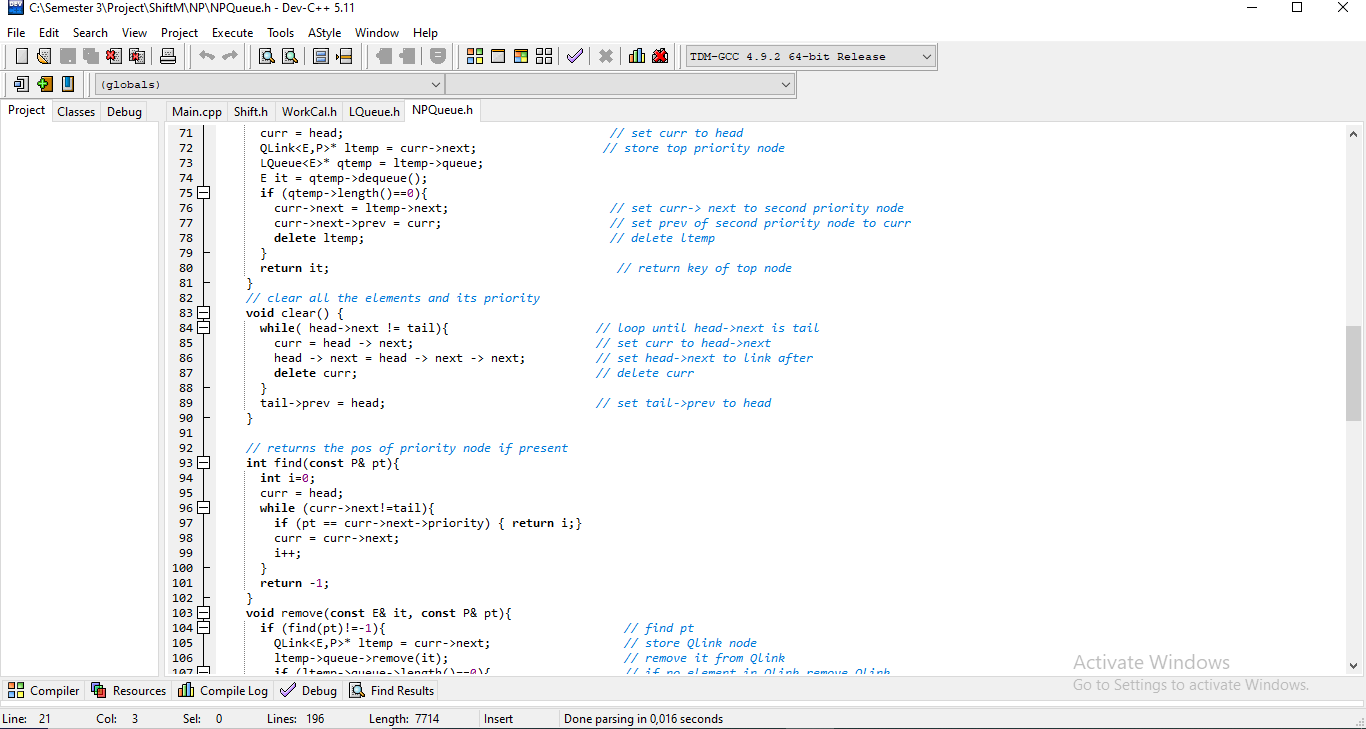
Task: Click the Goto Bookmarks icon
Action: (67, 84)
